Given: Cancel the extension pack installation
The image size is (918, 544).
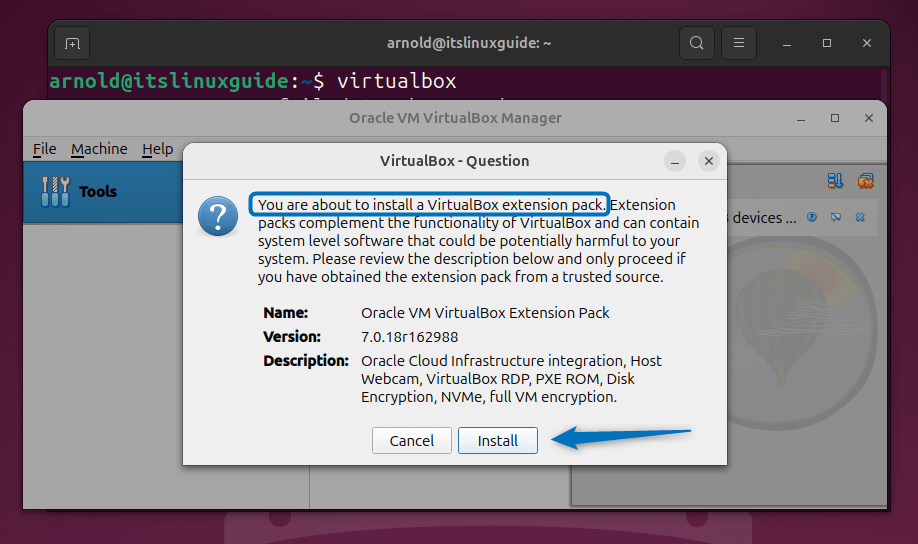Looking at the screenshot, I should click(412, 441).
